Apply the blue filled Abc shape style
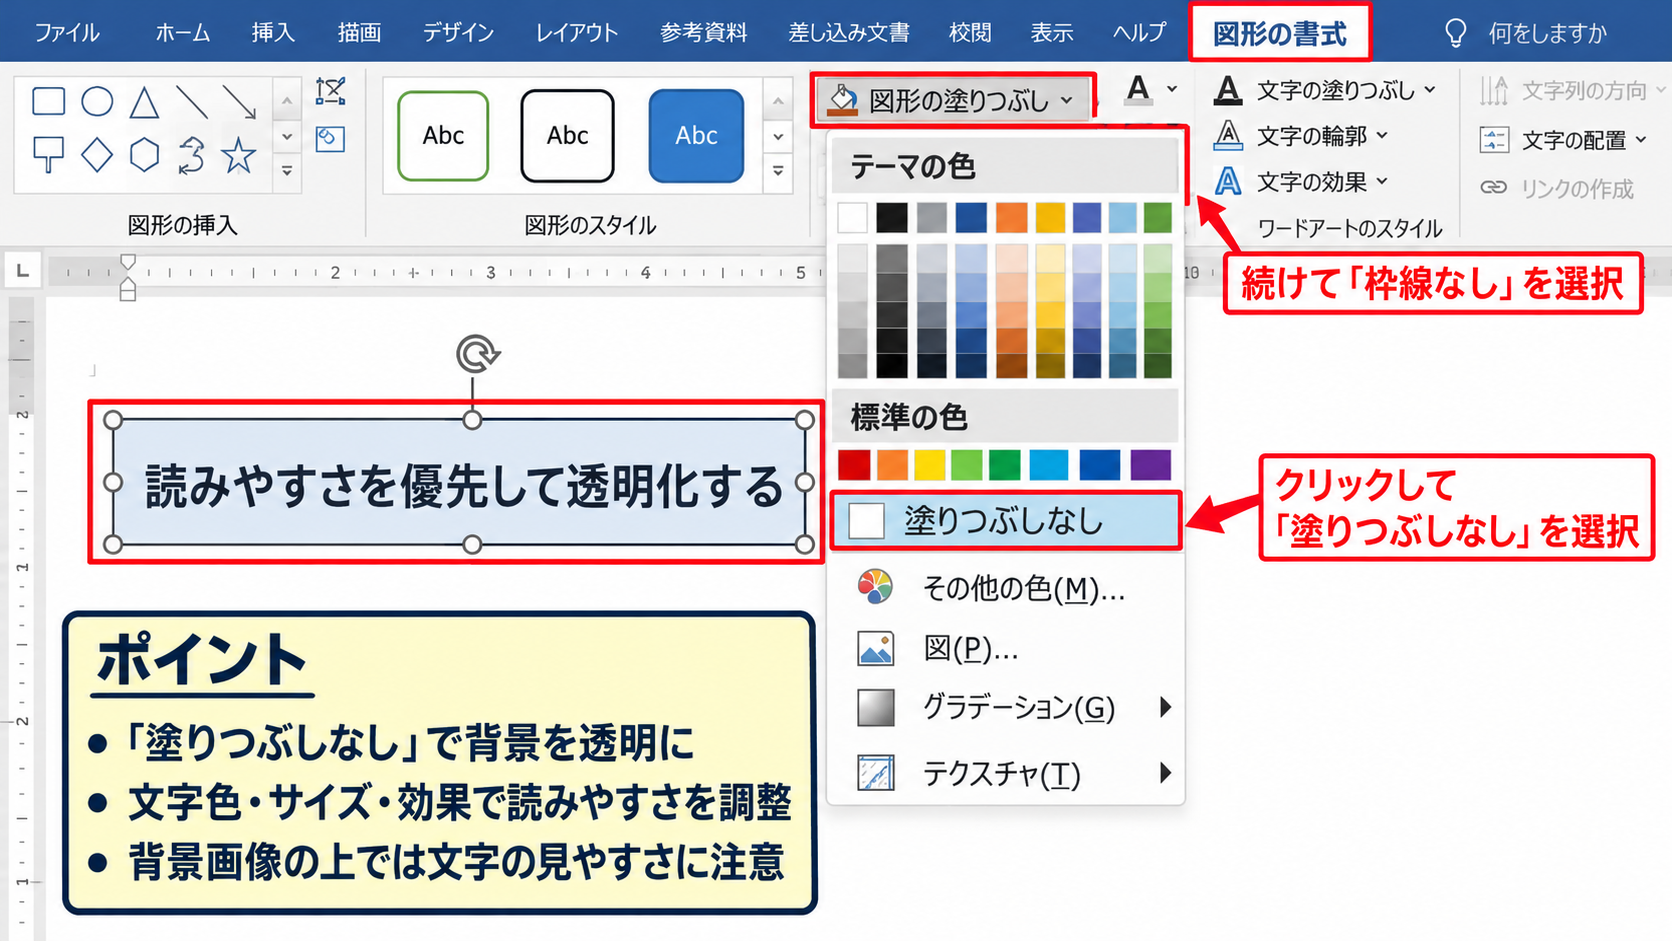 pos(696,136)
